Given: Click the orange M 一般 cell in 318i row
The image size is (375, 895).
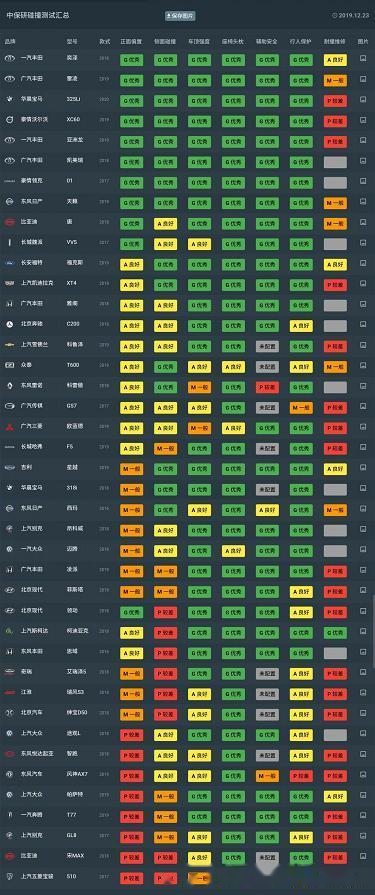Looking at the screenshot, I should pos(131,489).
